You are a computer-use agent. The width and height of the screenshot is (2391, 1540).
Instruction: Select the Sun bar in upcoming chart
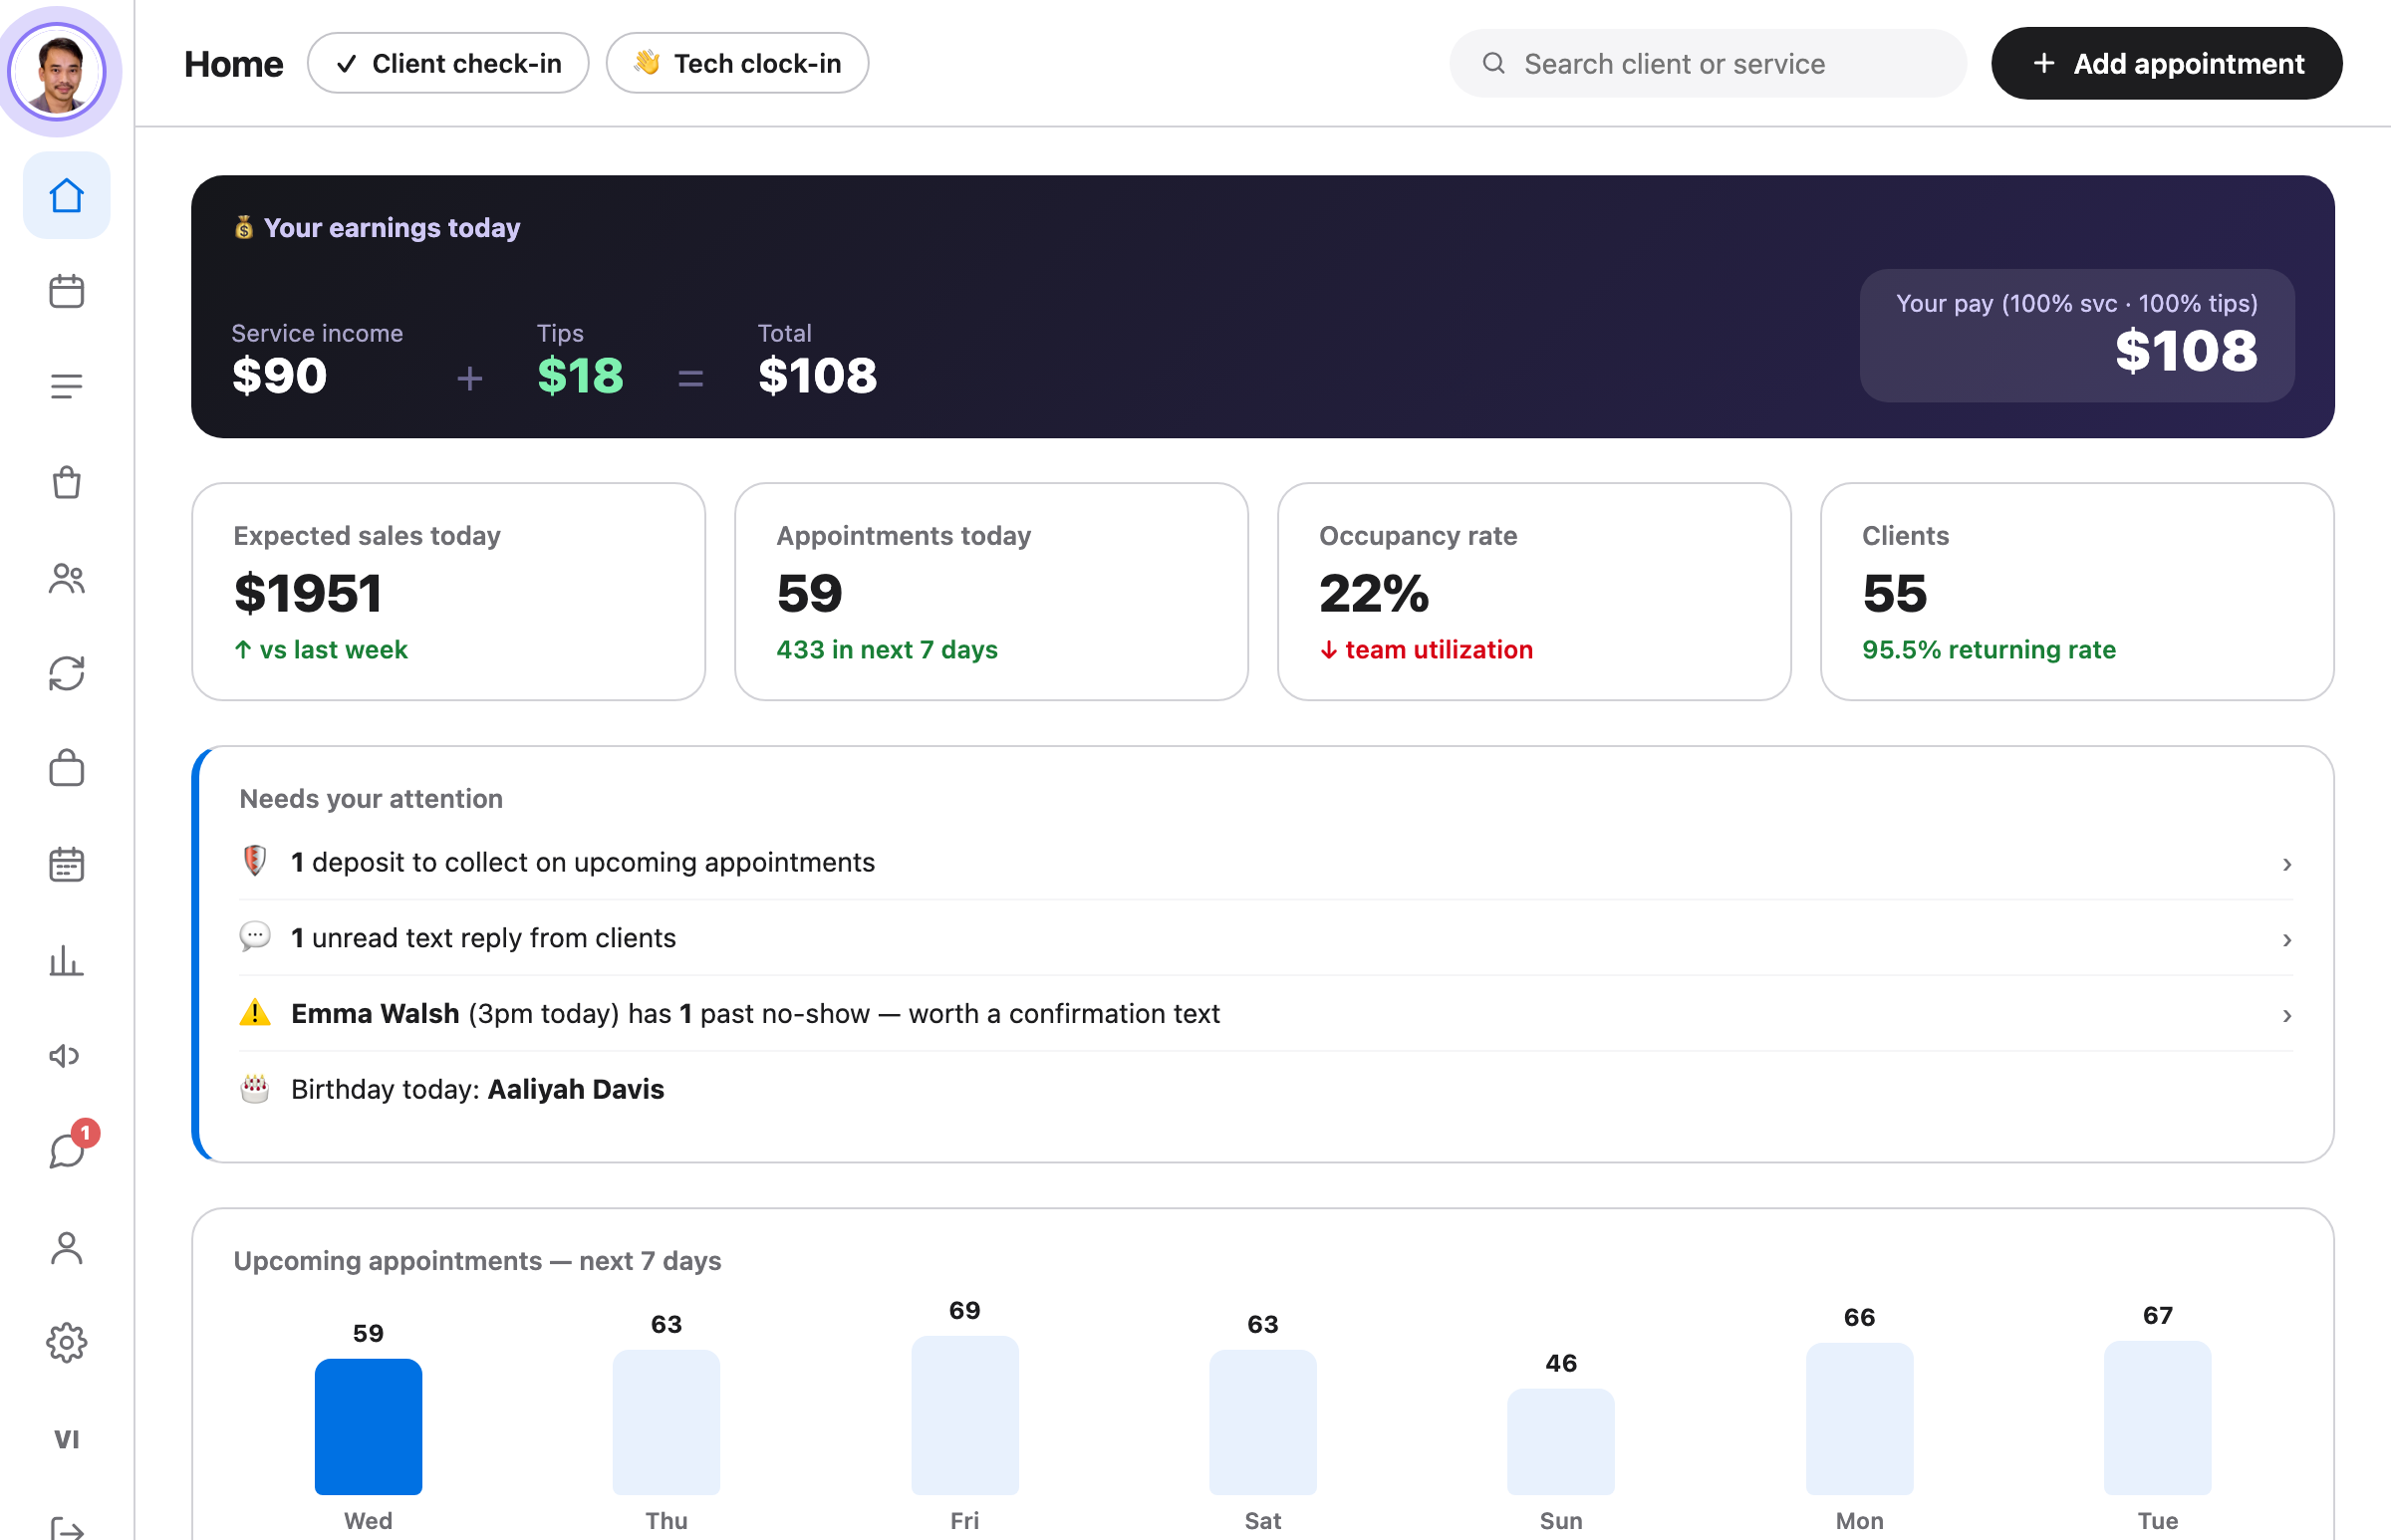[x=1561, y=1441]
